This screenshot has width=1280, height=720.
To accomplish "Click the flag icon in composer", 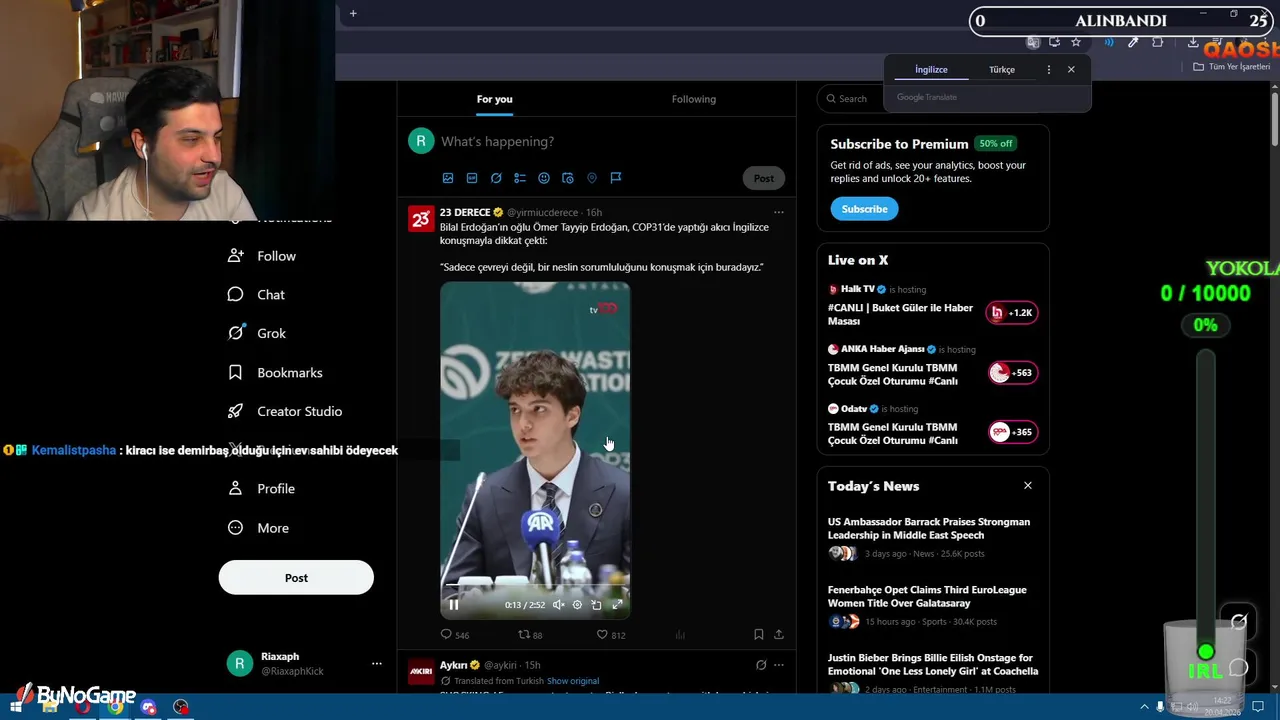I will [x=616, y=178].
